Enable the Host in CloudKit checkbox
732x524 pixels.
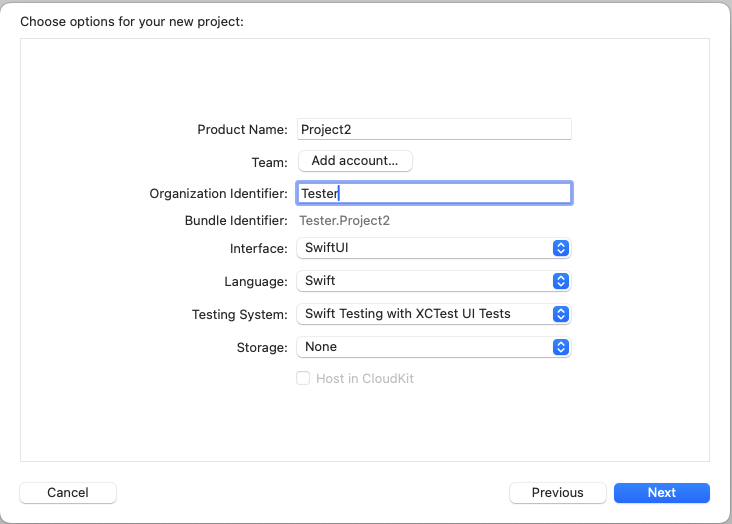coord(303,379)
